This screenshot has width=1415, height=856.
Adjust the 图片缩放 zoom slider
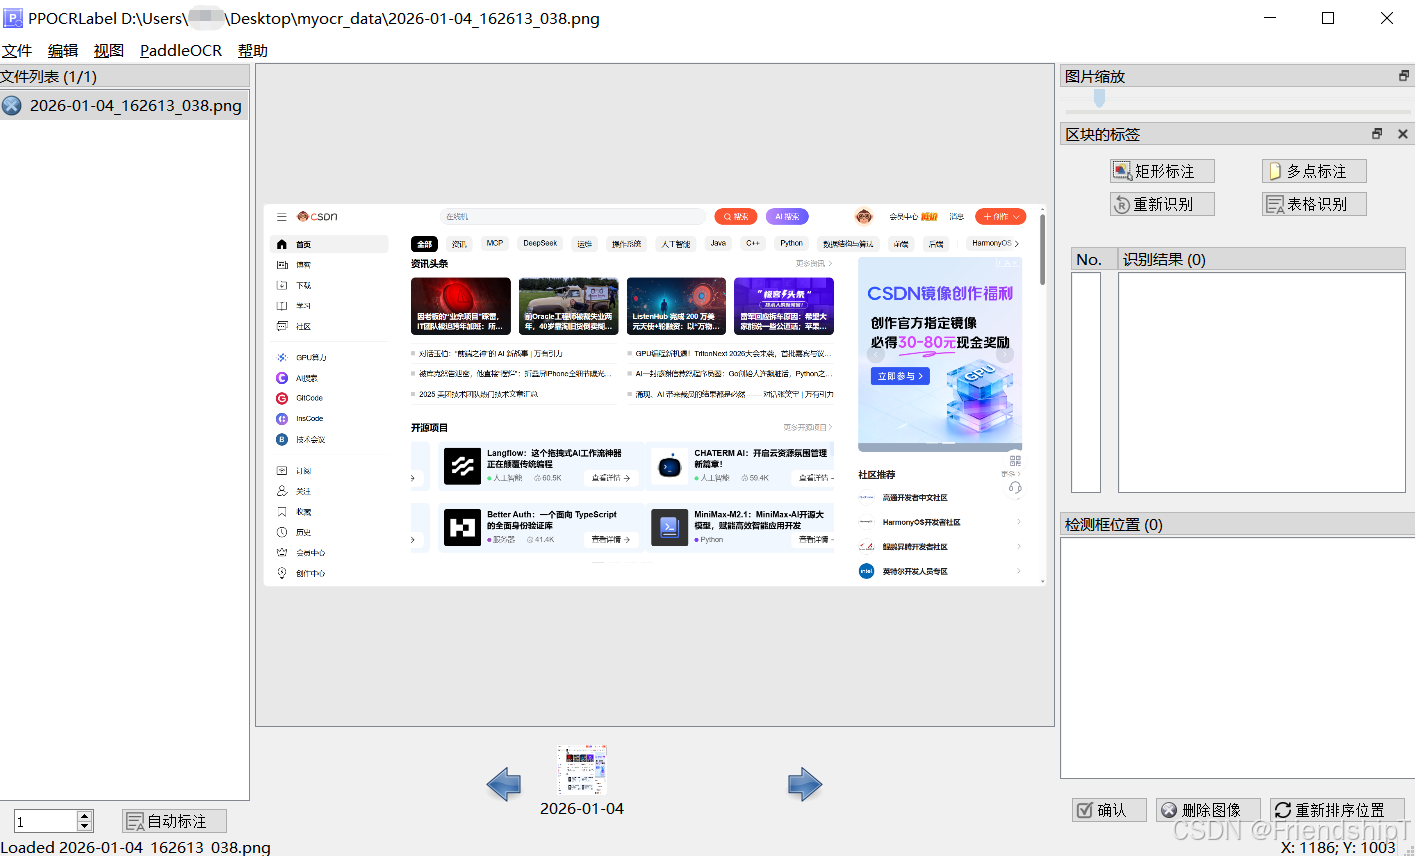1099,98
